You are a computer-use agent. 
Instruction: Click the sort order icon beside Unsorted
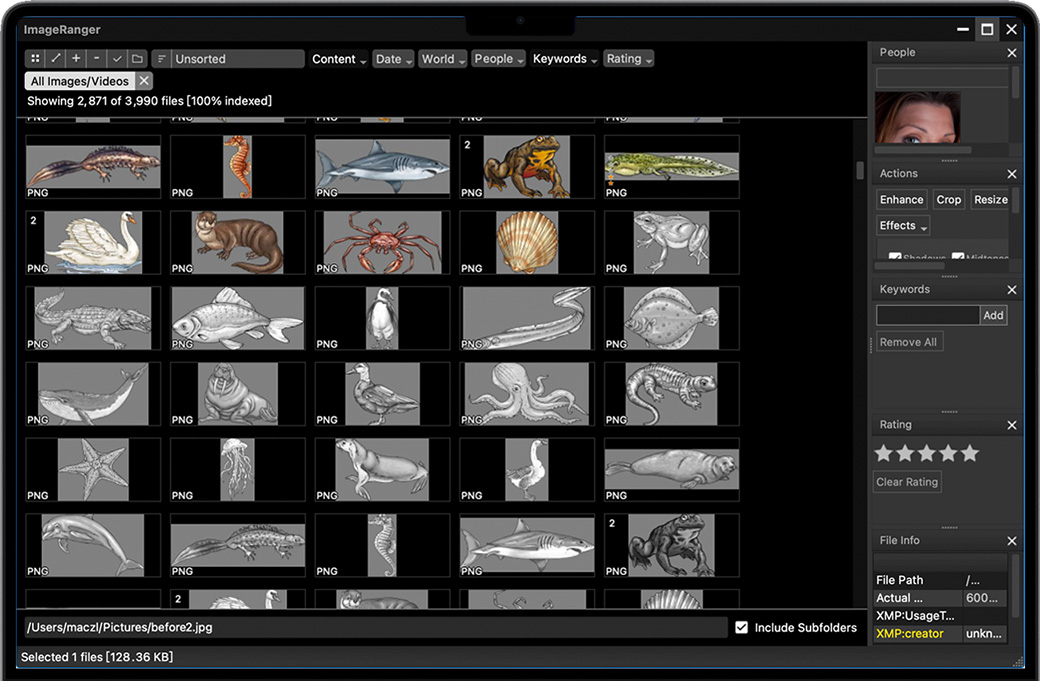pos(162,59)
